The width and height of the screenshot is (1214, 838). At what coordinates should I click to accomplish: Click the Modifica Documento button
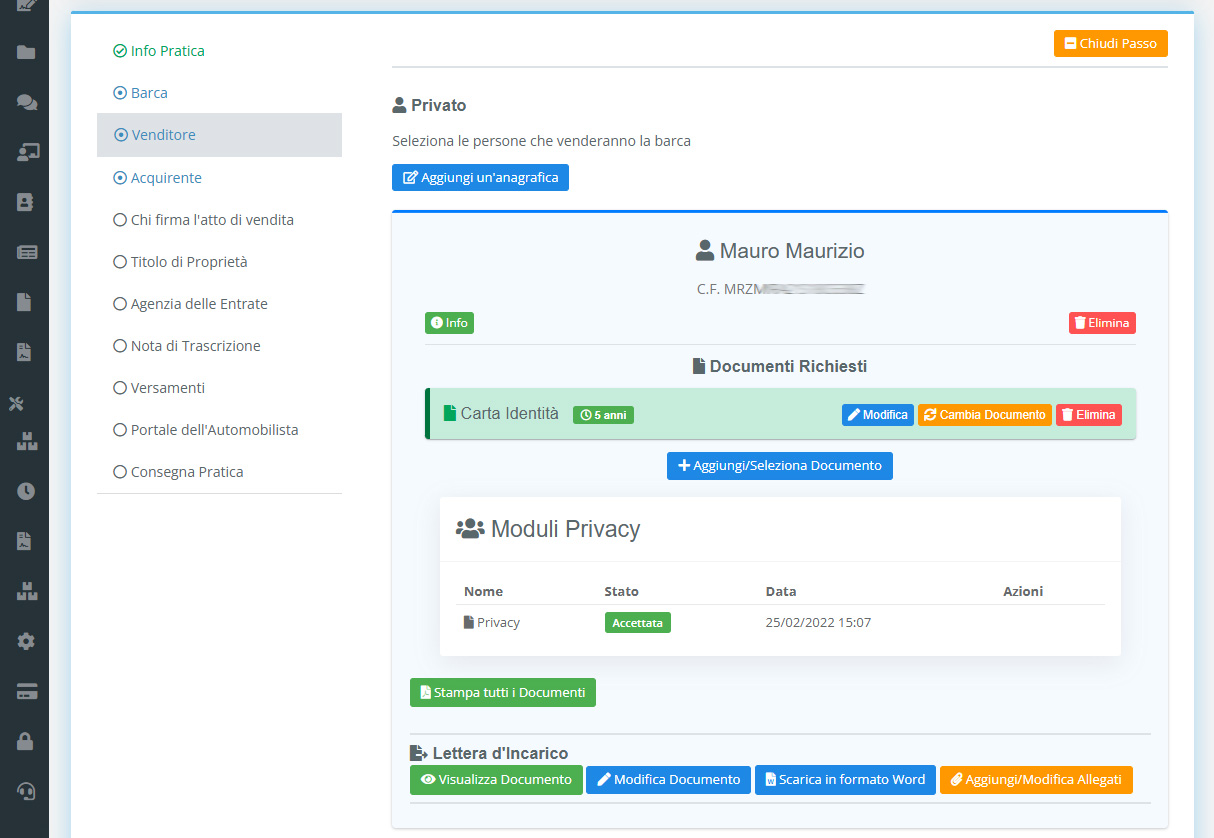pyautogui.click(x=668, y=779)
